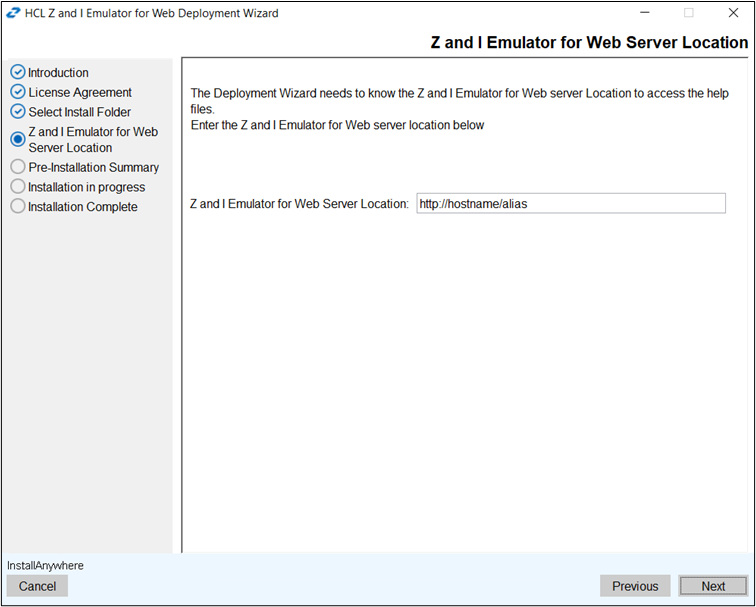Select the Installation Complete step label

(82, 207)
